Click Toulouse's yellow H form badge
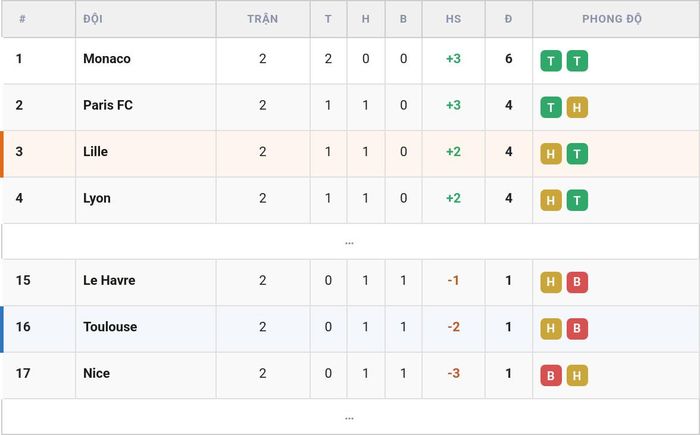Screen dimensions: 700x435 pos(551,329)
